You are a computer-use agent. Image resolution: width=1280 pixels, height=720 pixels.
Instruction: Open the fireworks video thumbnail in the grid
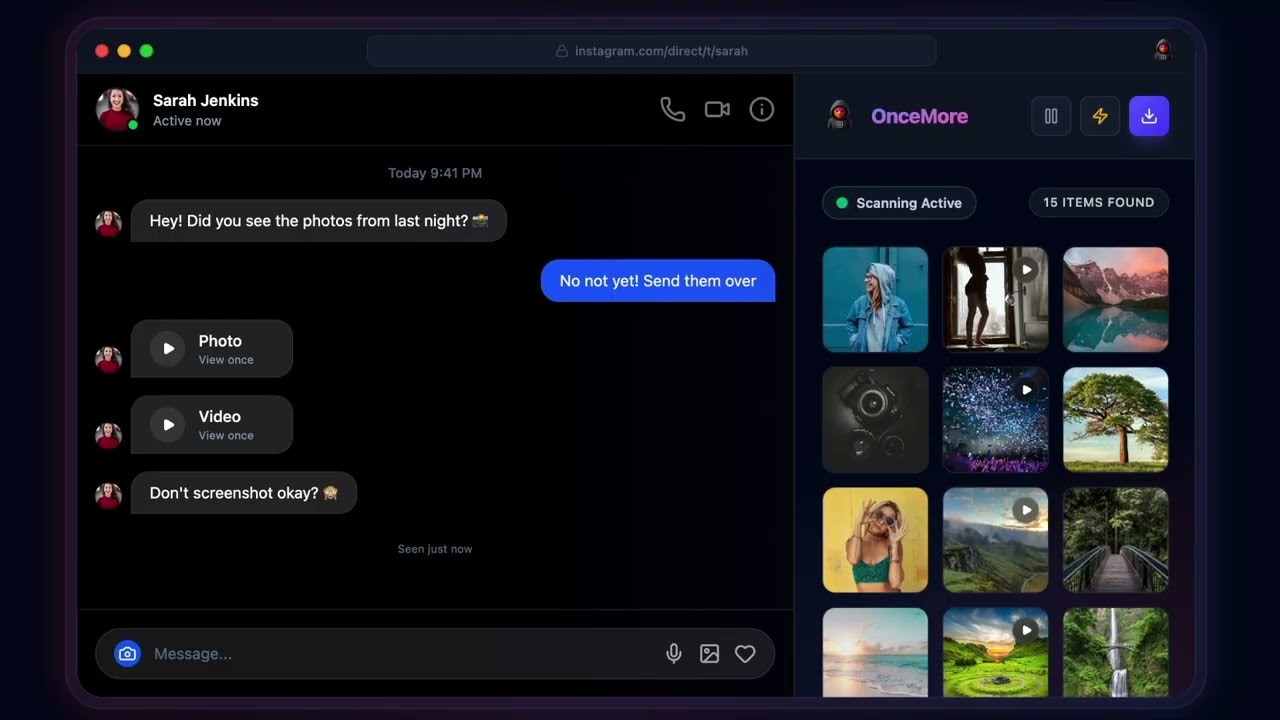(x=995, y=419)
